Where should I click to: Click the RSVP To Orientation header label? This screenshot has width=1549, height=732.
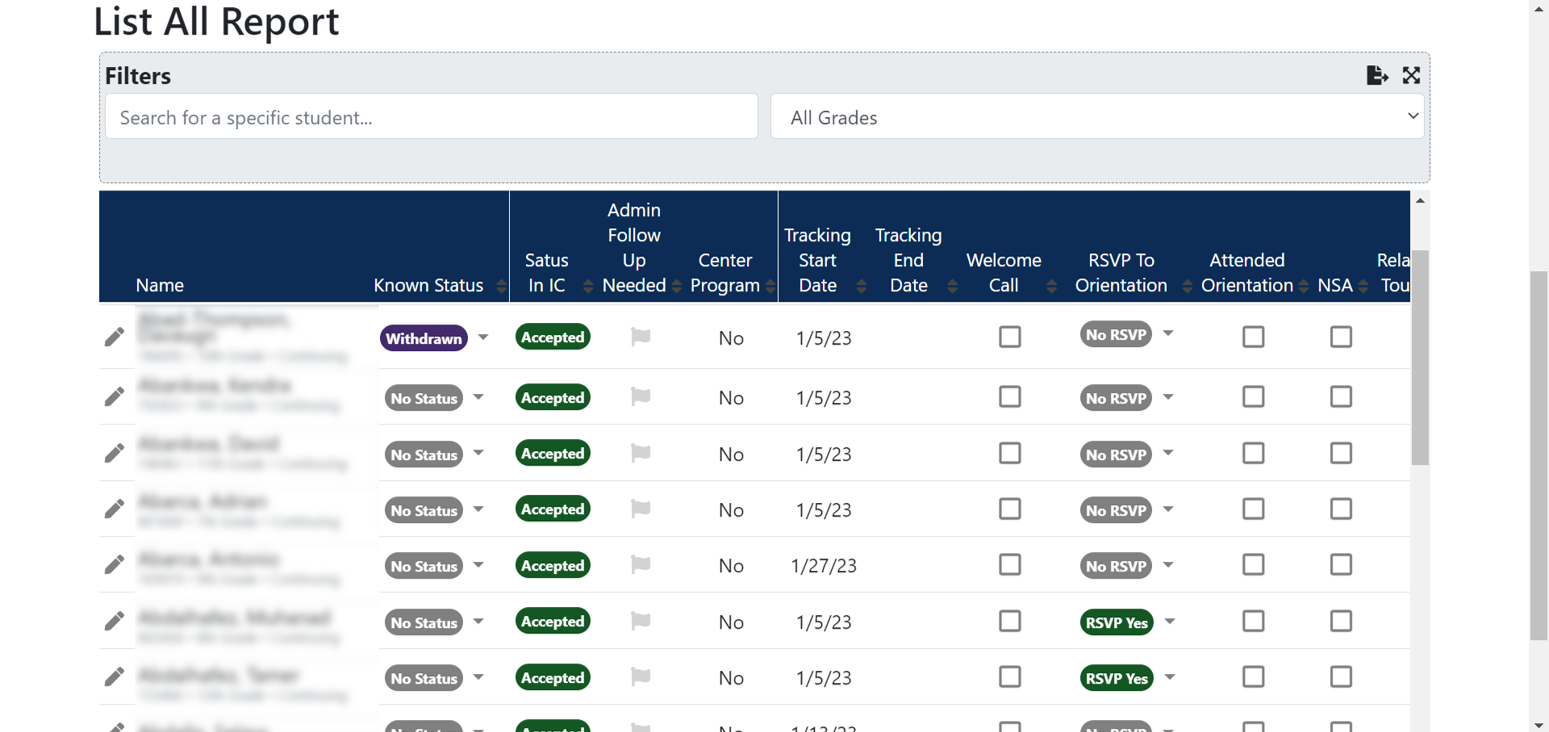1121,272
